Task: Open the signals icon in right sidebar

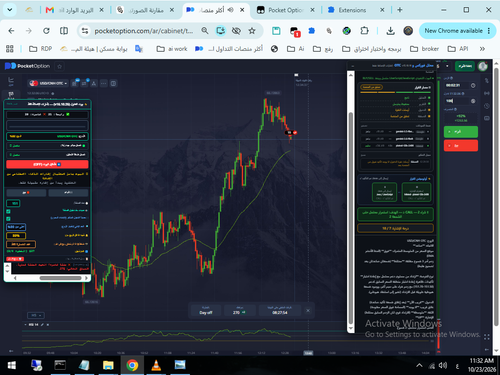Action: (487, 93)
